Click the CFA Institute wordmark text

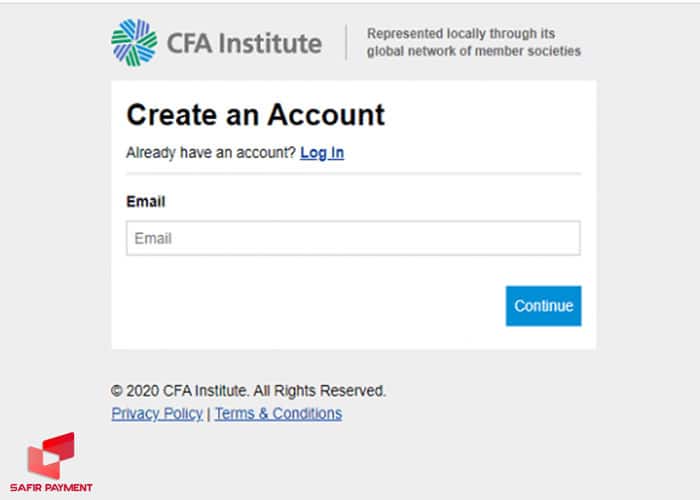point(243,44)
